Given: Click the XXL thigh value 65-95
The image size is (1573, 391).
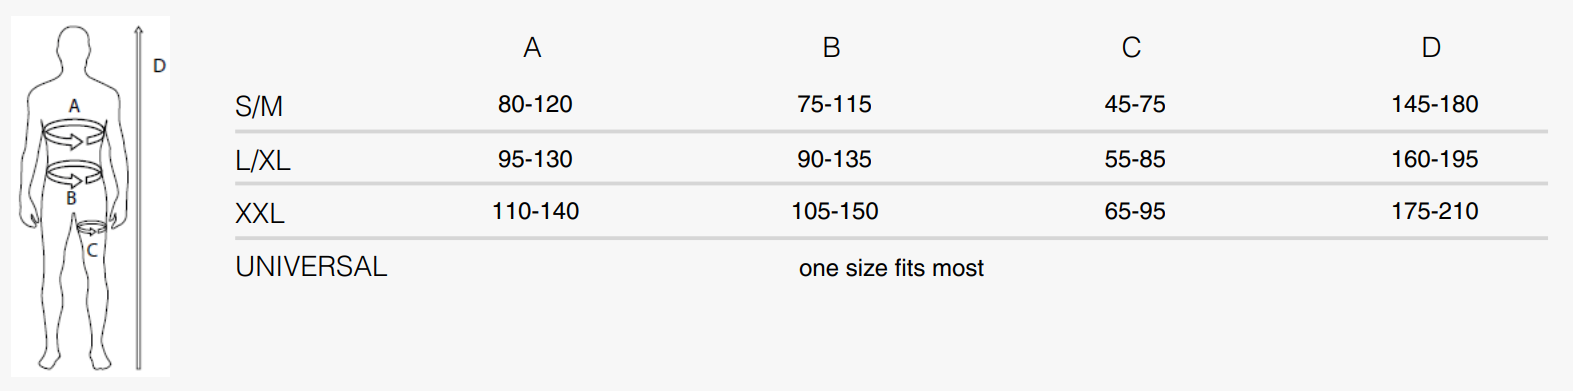Looking at the screenshot, I should tap(1135, 211).
